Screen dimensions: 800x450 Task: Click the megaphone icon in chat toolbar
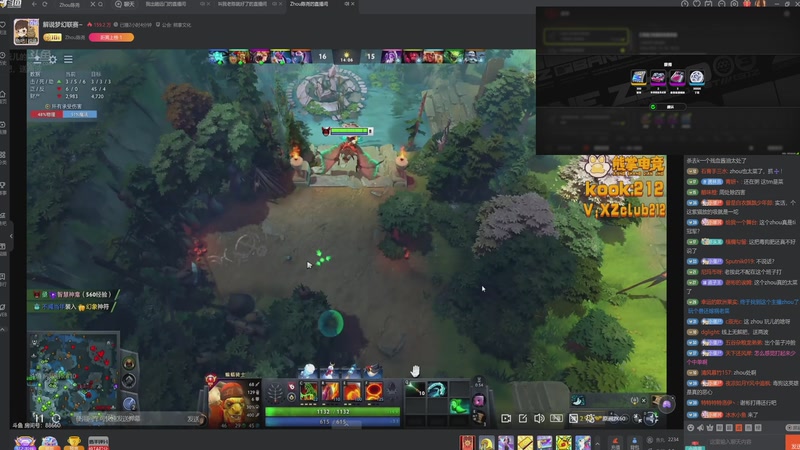click(x=701, y=428)
